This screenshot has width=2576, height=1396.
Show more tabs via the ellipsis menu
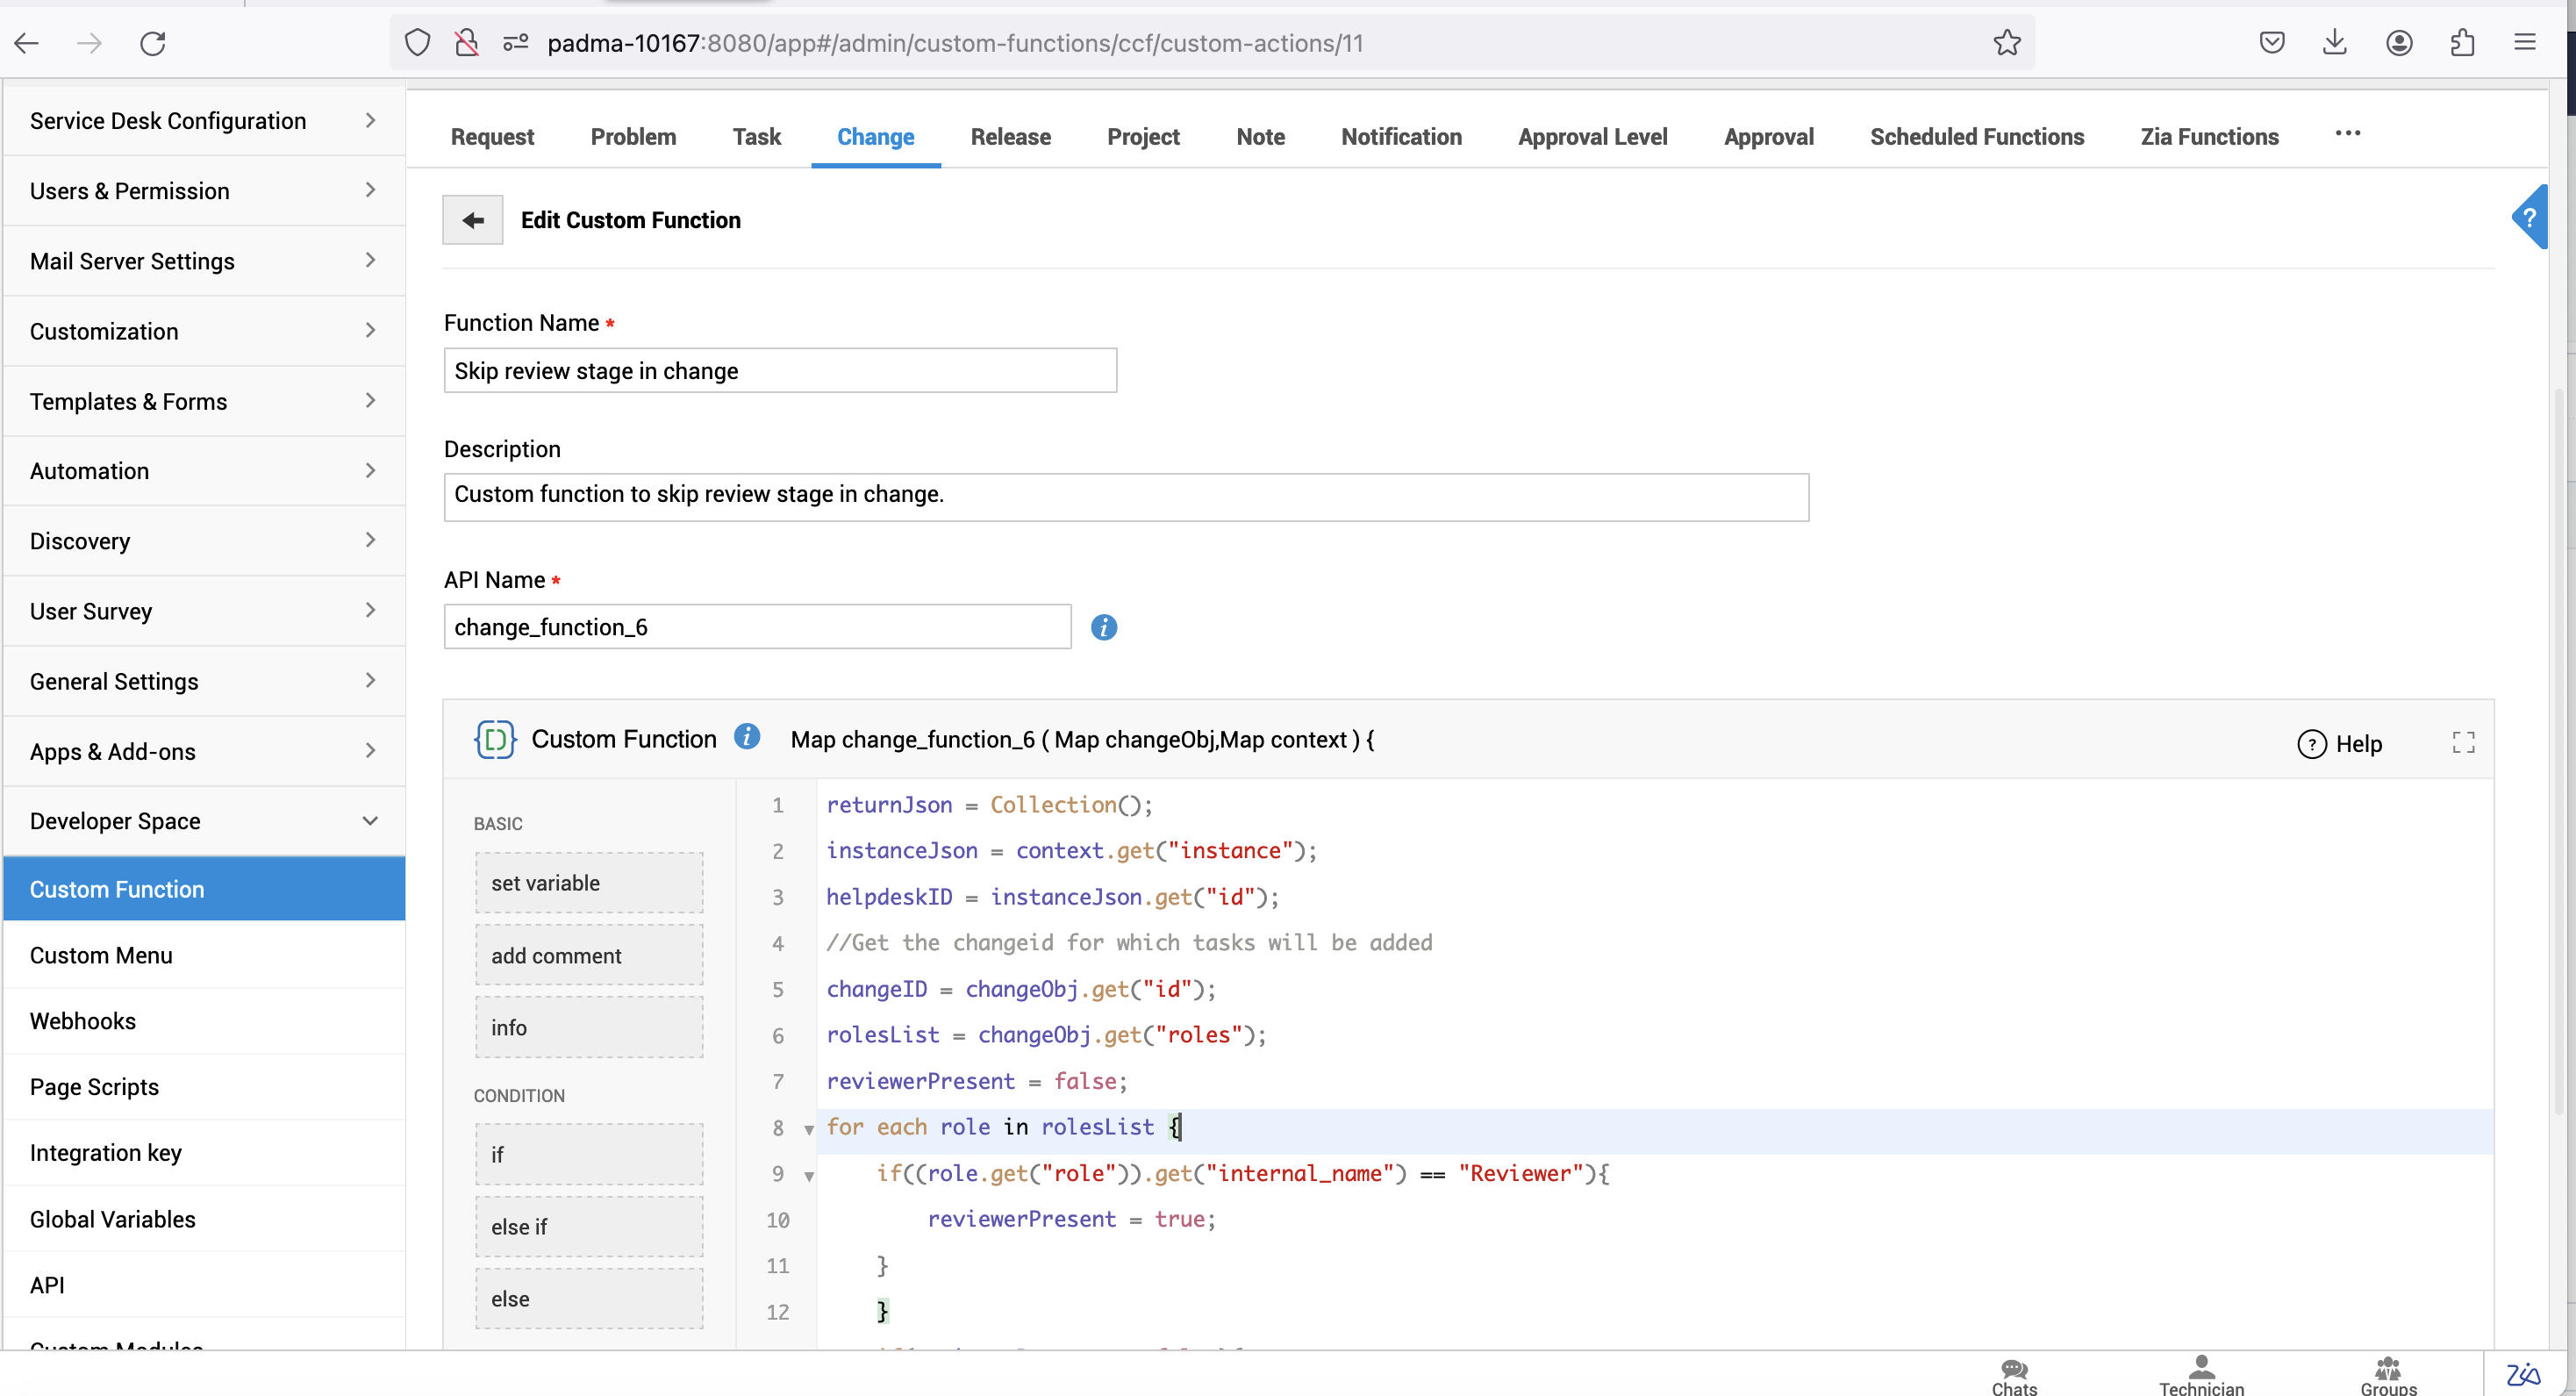(2347, 134)
